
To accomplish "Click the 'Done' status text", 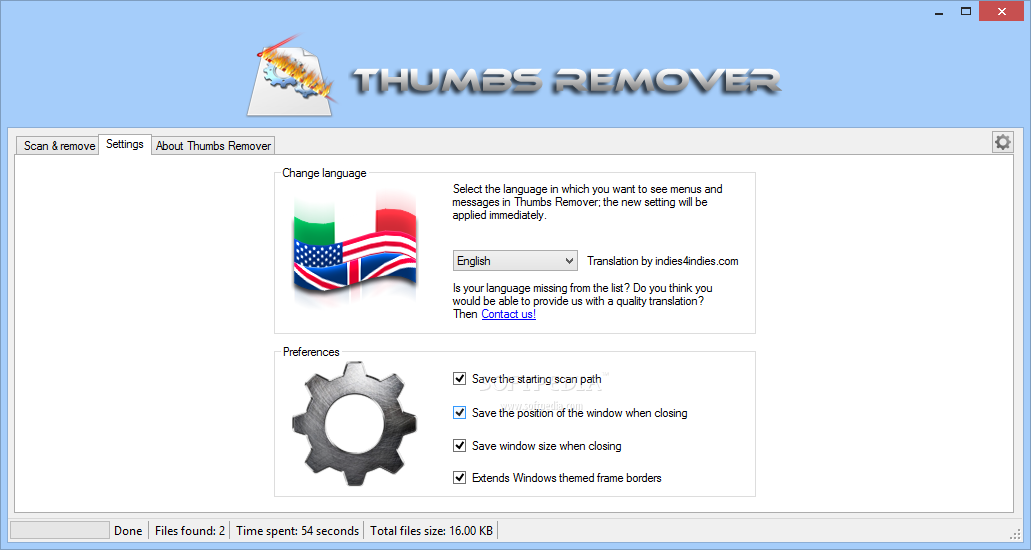I will pos(128,531).
